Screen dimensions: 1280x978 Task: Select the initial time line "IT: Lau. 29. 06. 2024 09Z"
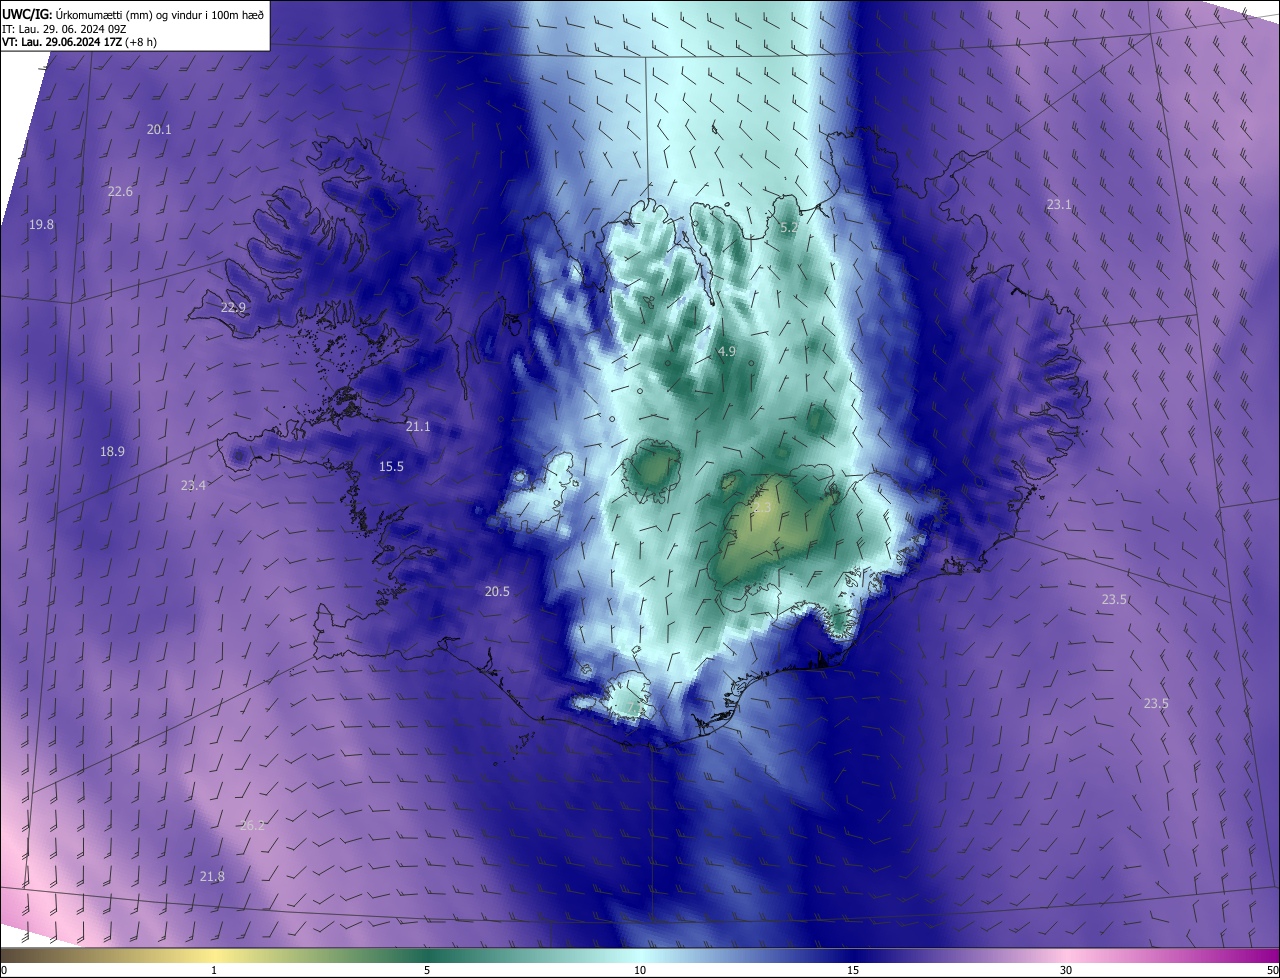coord(64,29)
